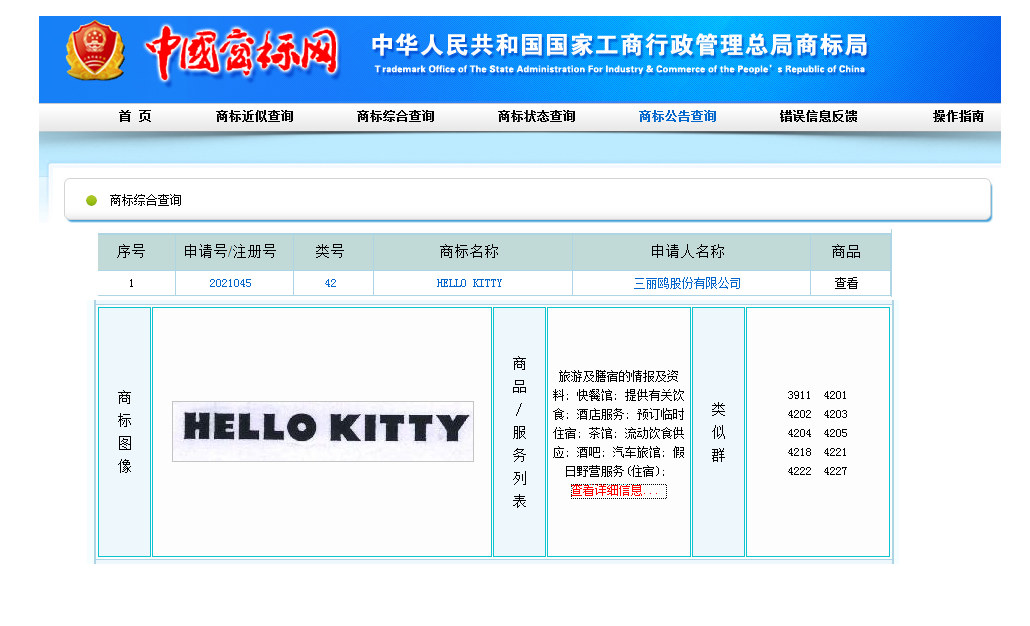The height and width of the screenshot is (626, 1030).
Task: Click similar group code 4218
Action: pyautogui.click(x=799, y=452)
